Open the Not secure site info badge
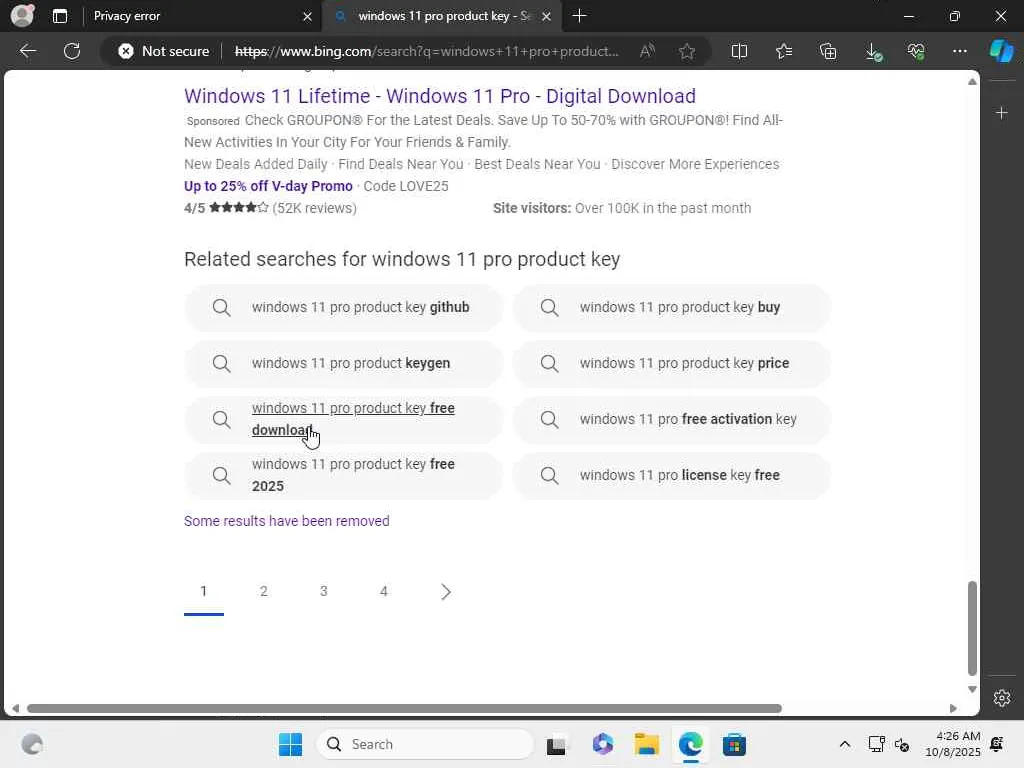The width and height of the screenshot is (1024, 768). pyautogui.click(x=163, y=51)
